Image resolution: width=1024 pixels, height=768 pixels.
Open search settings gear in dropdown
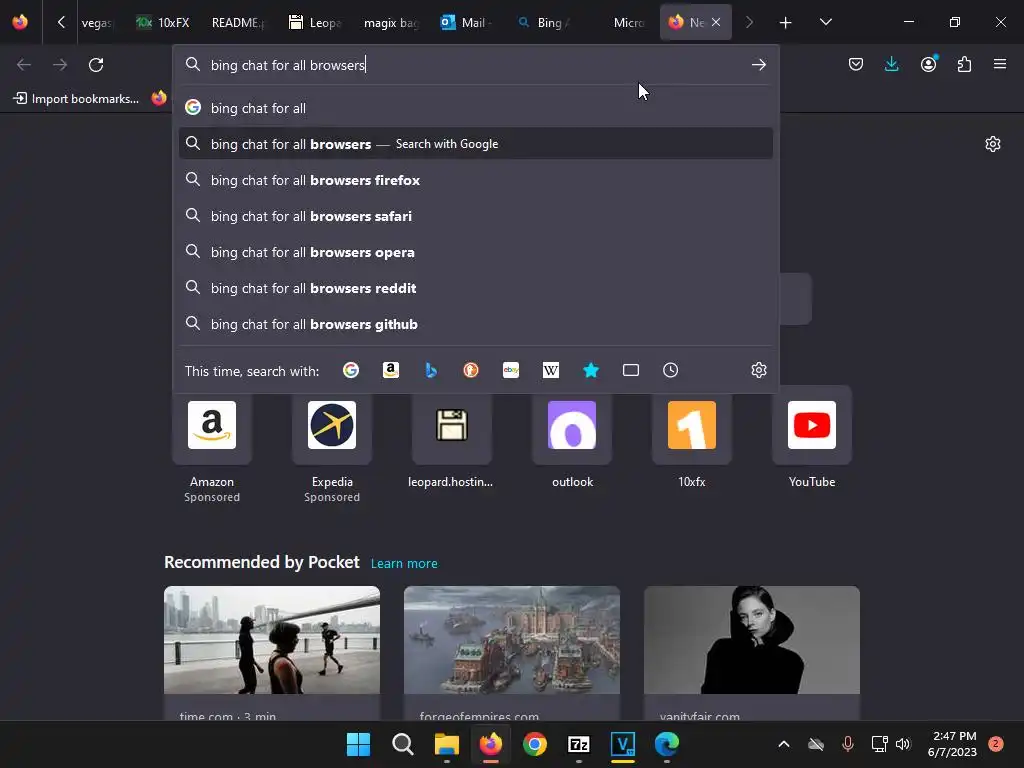[759, 370]
